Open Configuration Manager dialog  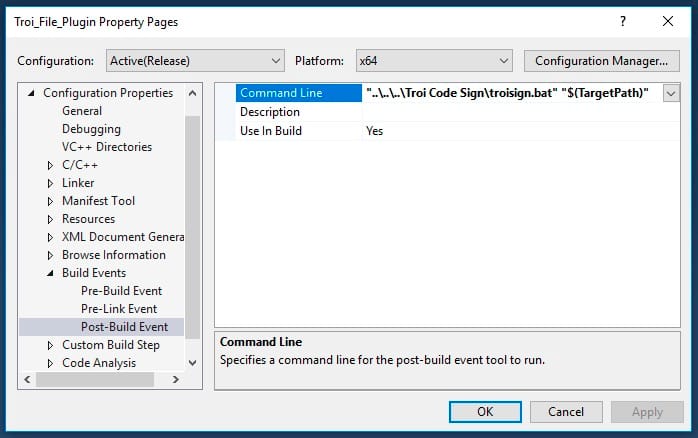[600, 60]
